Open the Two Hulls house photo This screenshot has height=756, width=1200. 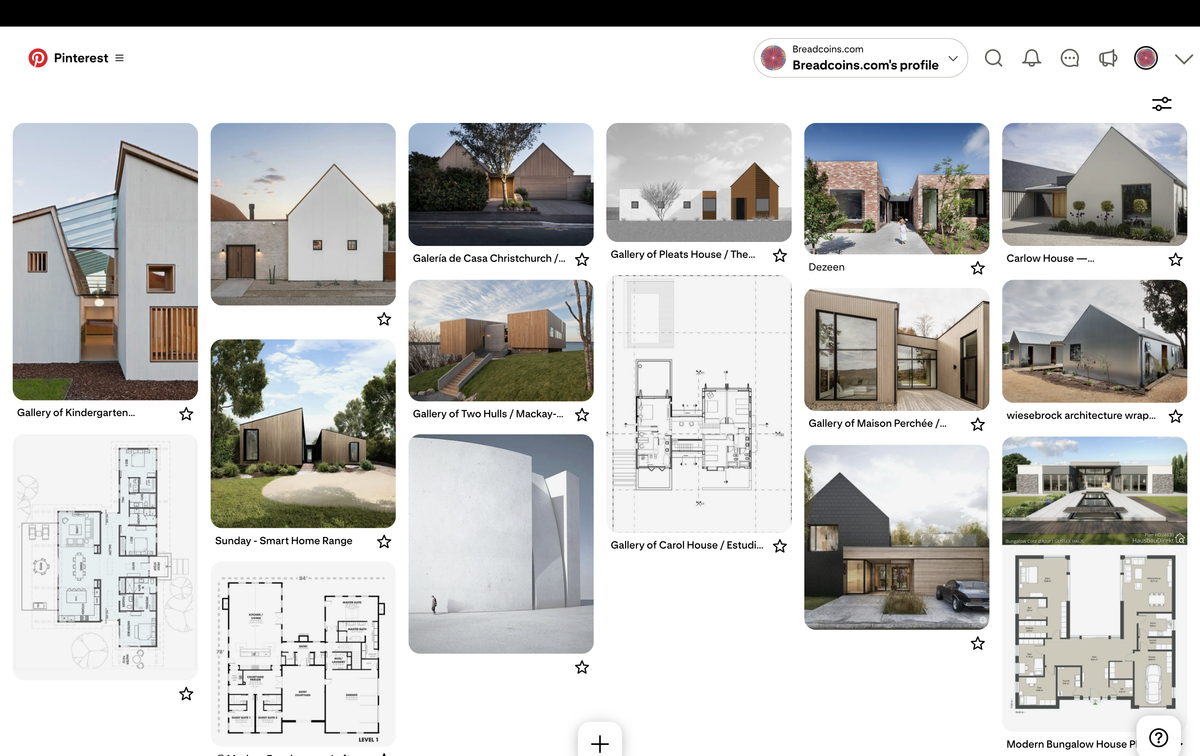501,341
